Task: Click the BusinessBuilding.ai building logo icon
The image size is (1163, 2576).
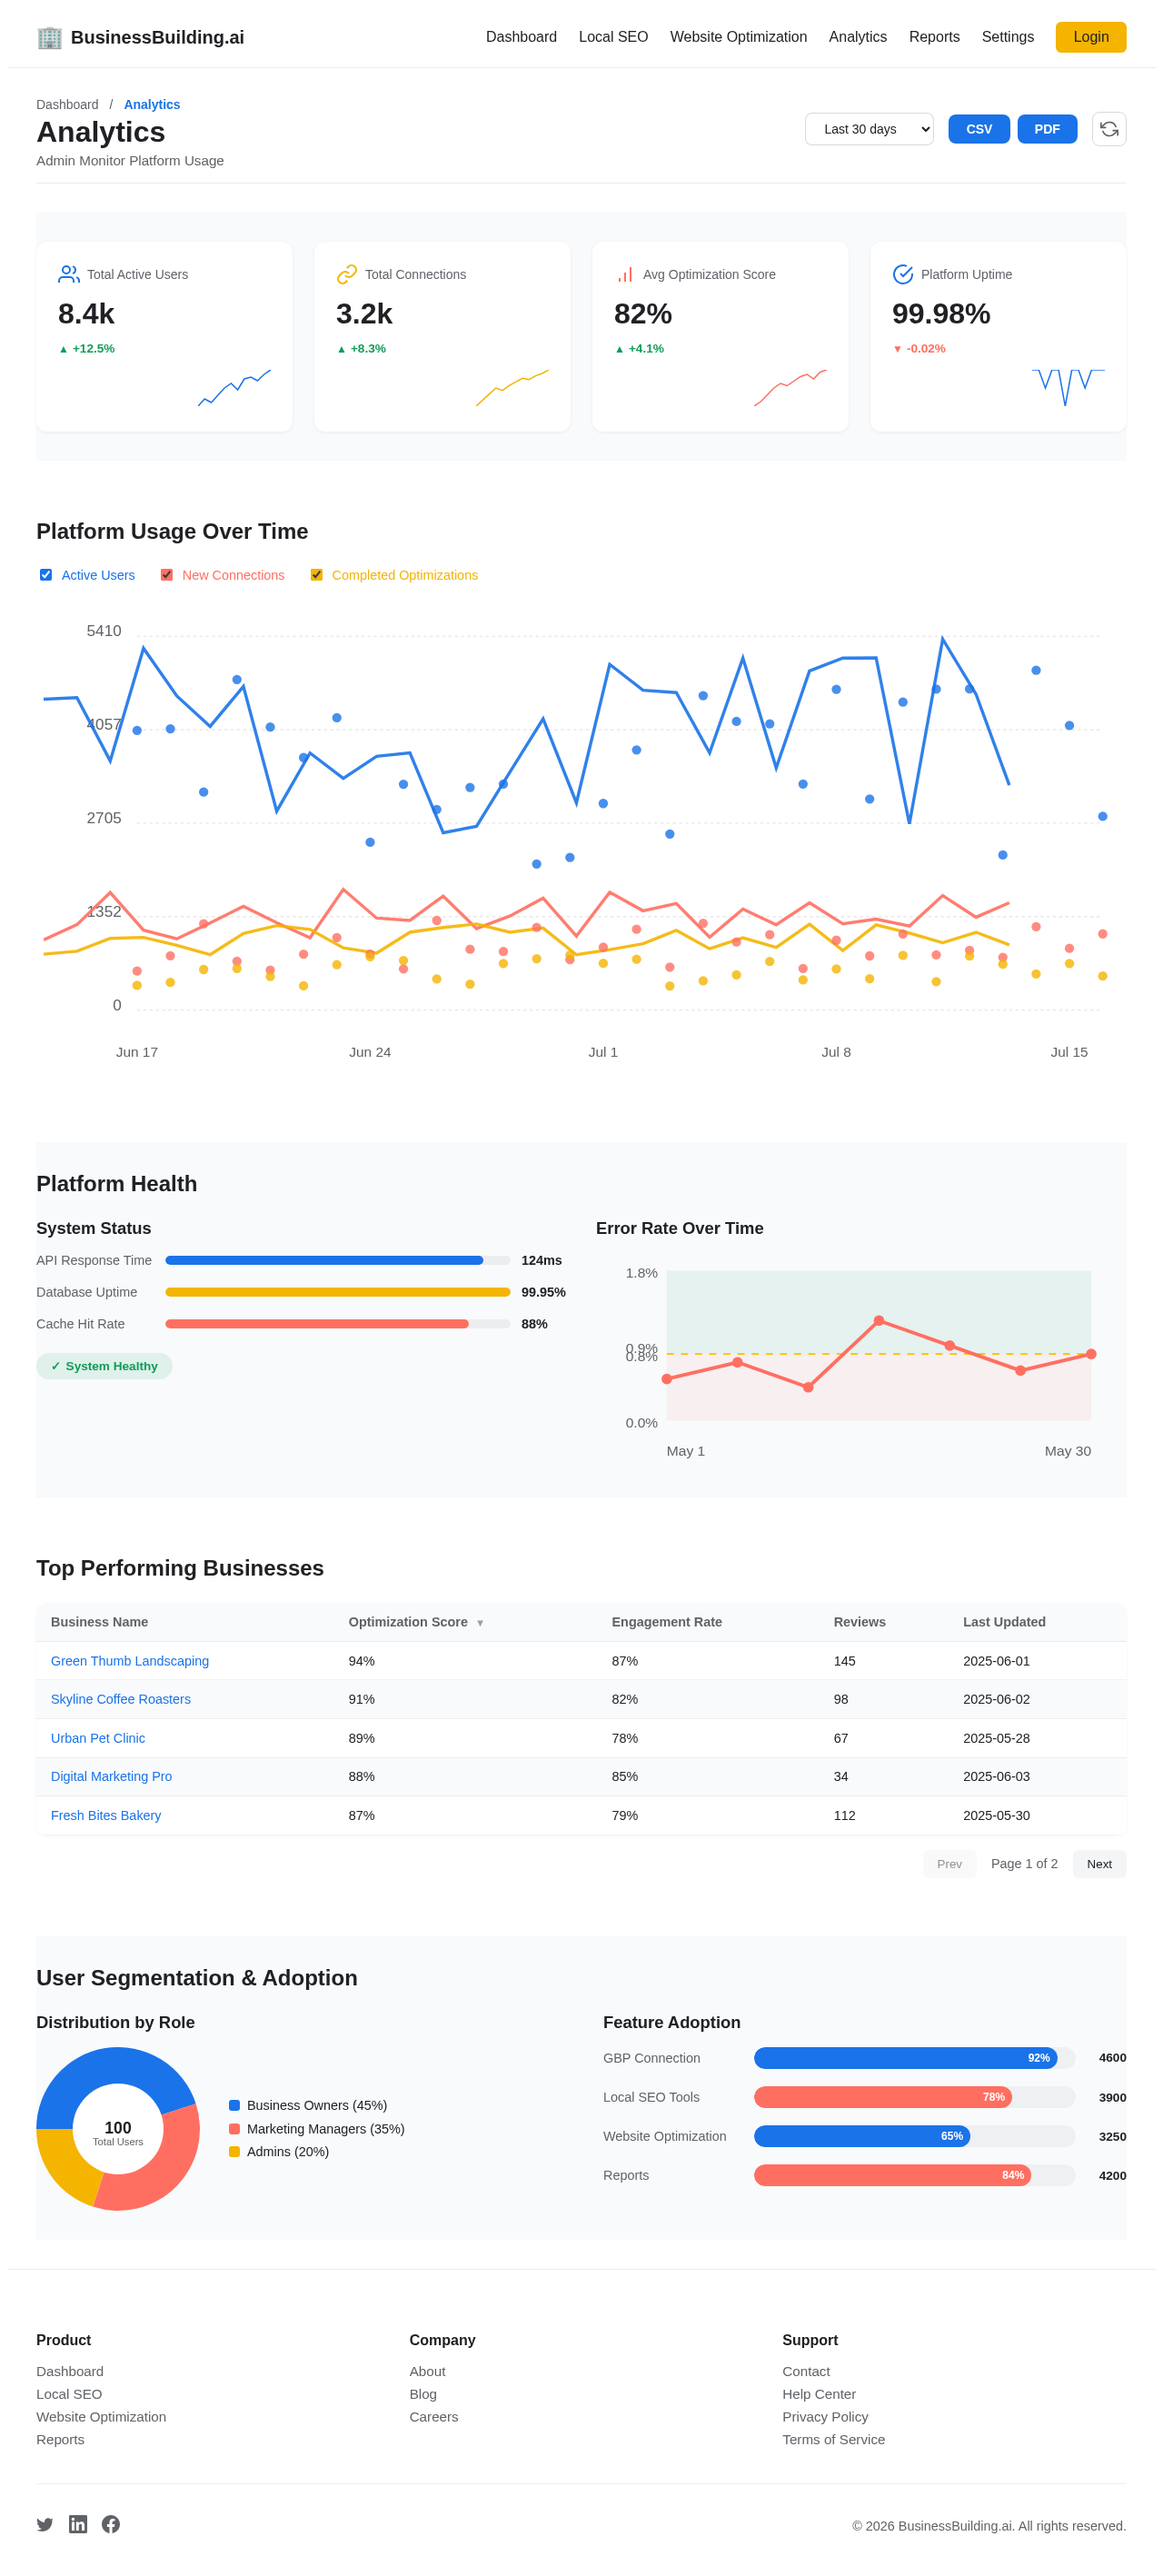Action: (x=49, y=37)
